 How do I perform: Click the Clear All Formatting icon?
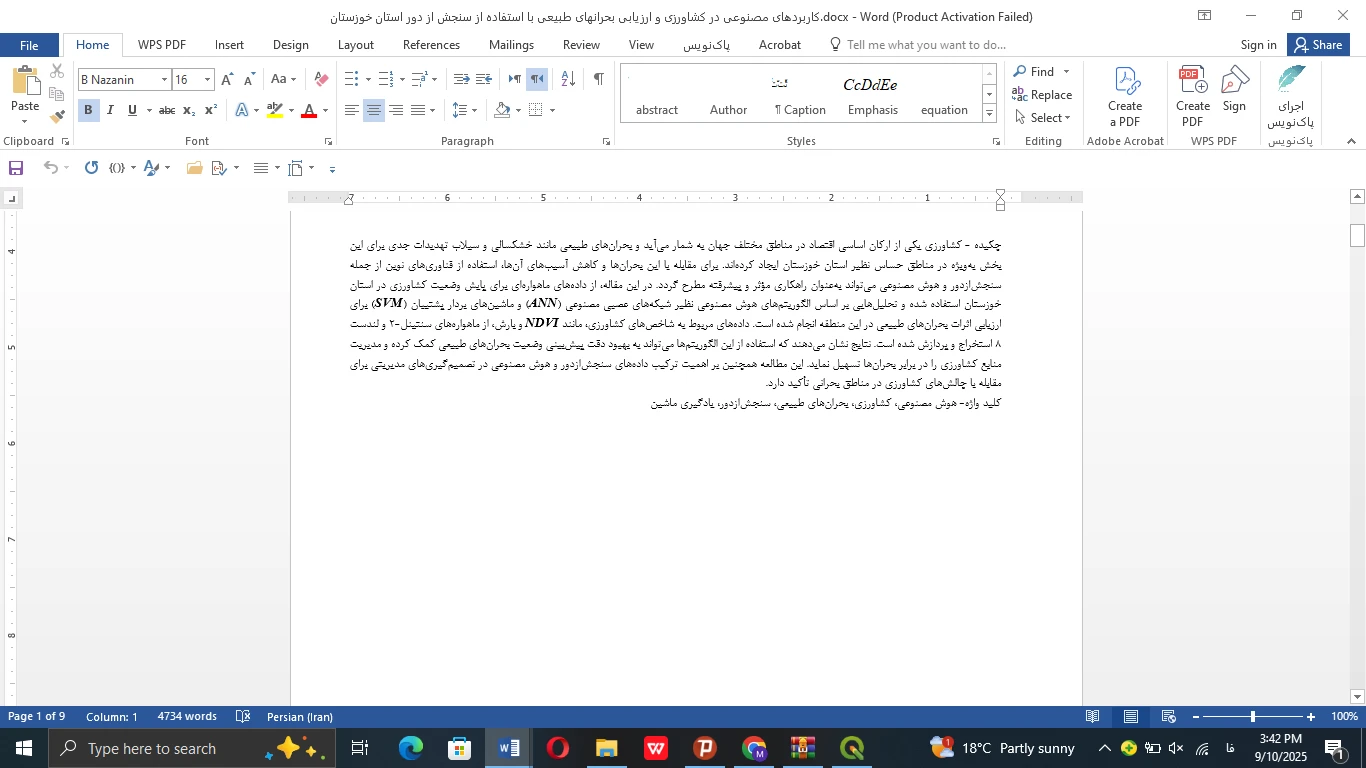click(321, 80)
